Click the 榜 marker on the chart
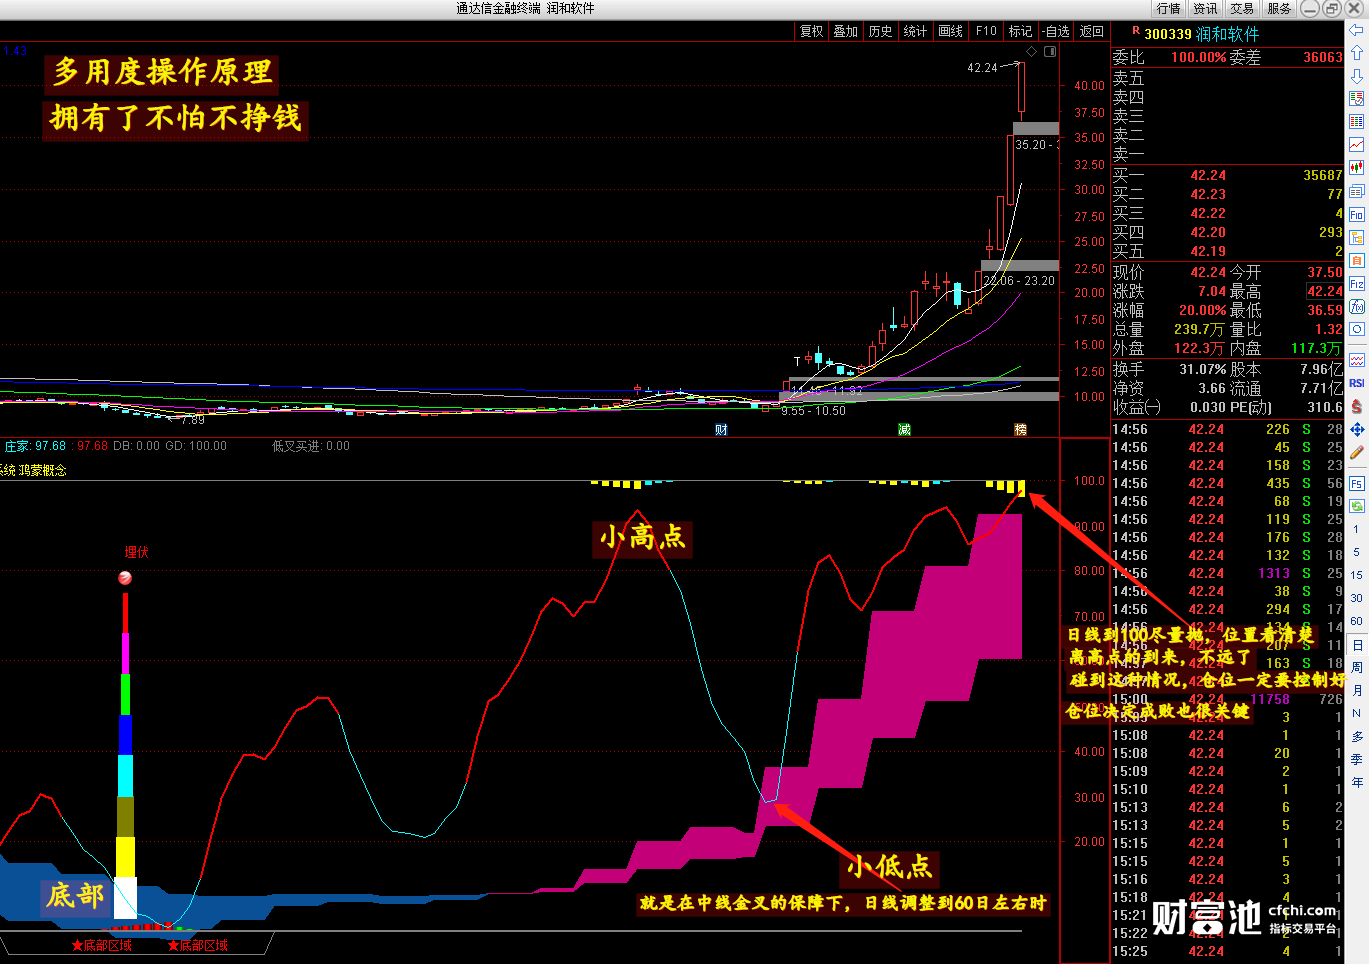 tap(1020, 430)
